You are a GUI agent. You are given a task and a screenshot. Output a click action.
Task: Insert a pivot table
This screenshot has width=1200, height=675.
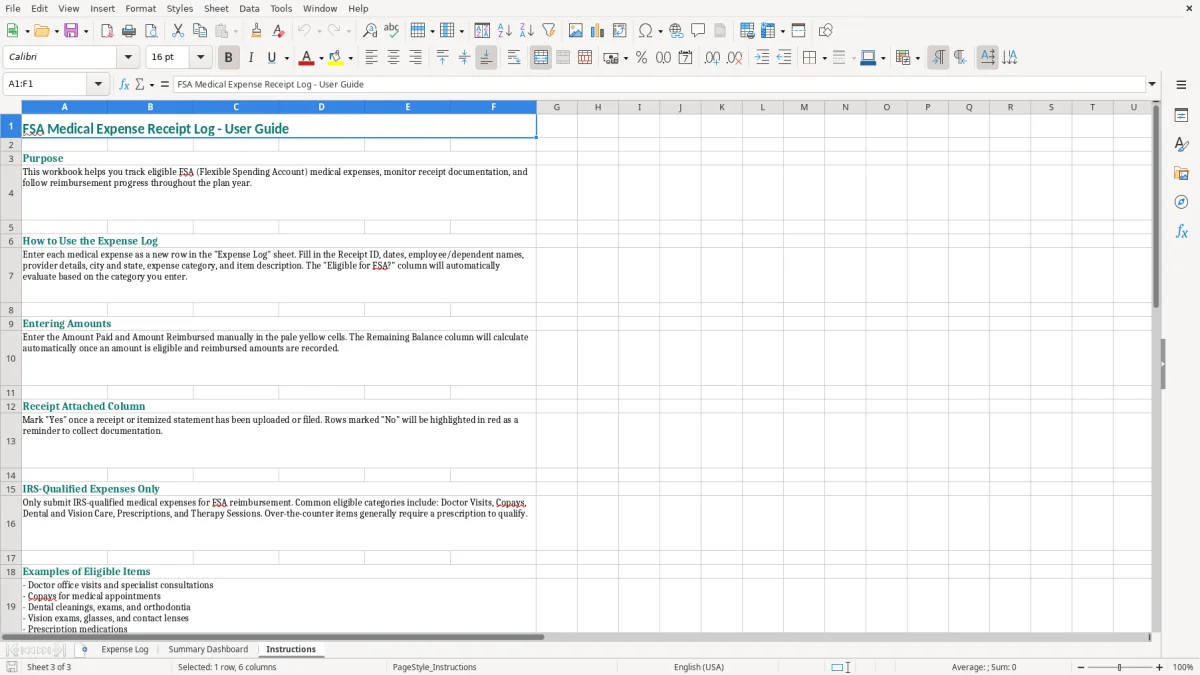(620, 31)
